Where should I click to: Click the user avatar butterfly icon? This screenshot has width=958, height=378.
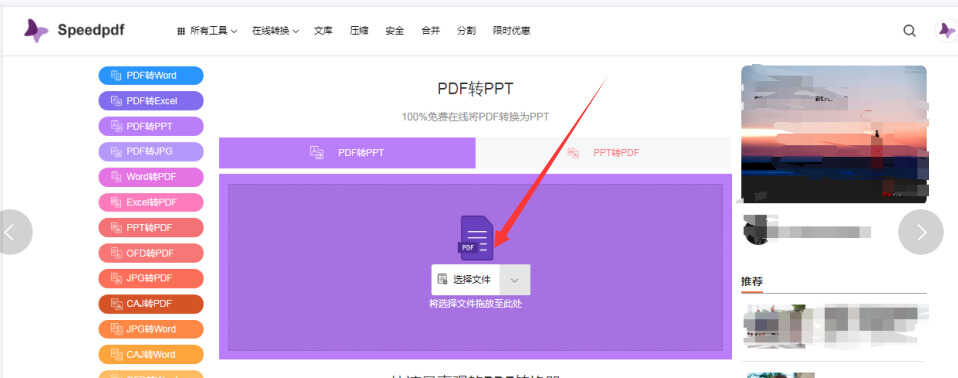pos(947,31)
